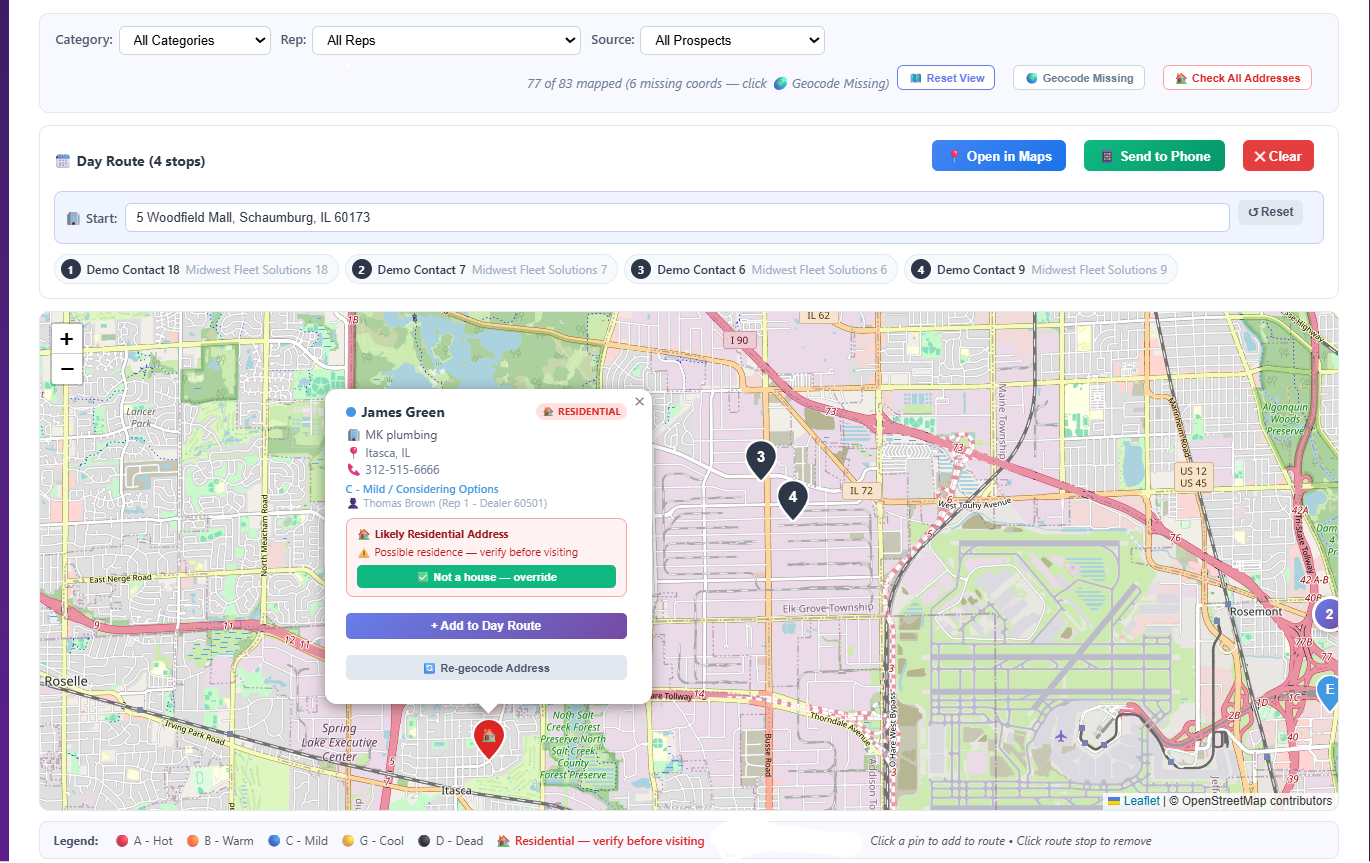Open the All Reps dropdown
The height and width of the screenshot is (863, 1370).
pos(446,40)
